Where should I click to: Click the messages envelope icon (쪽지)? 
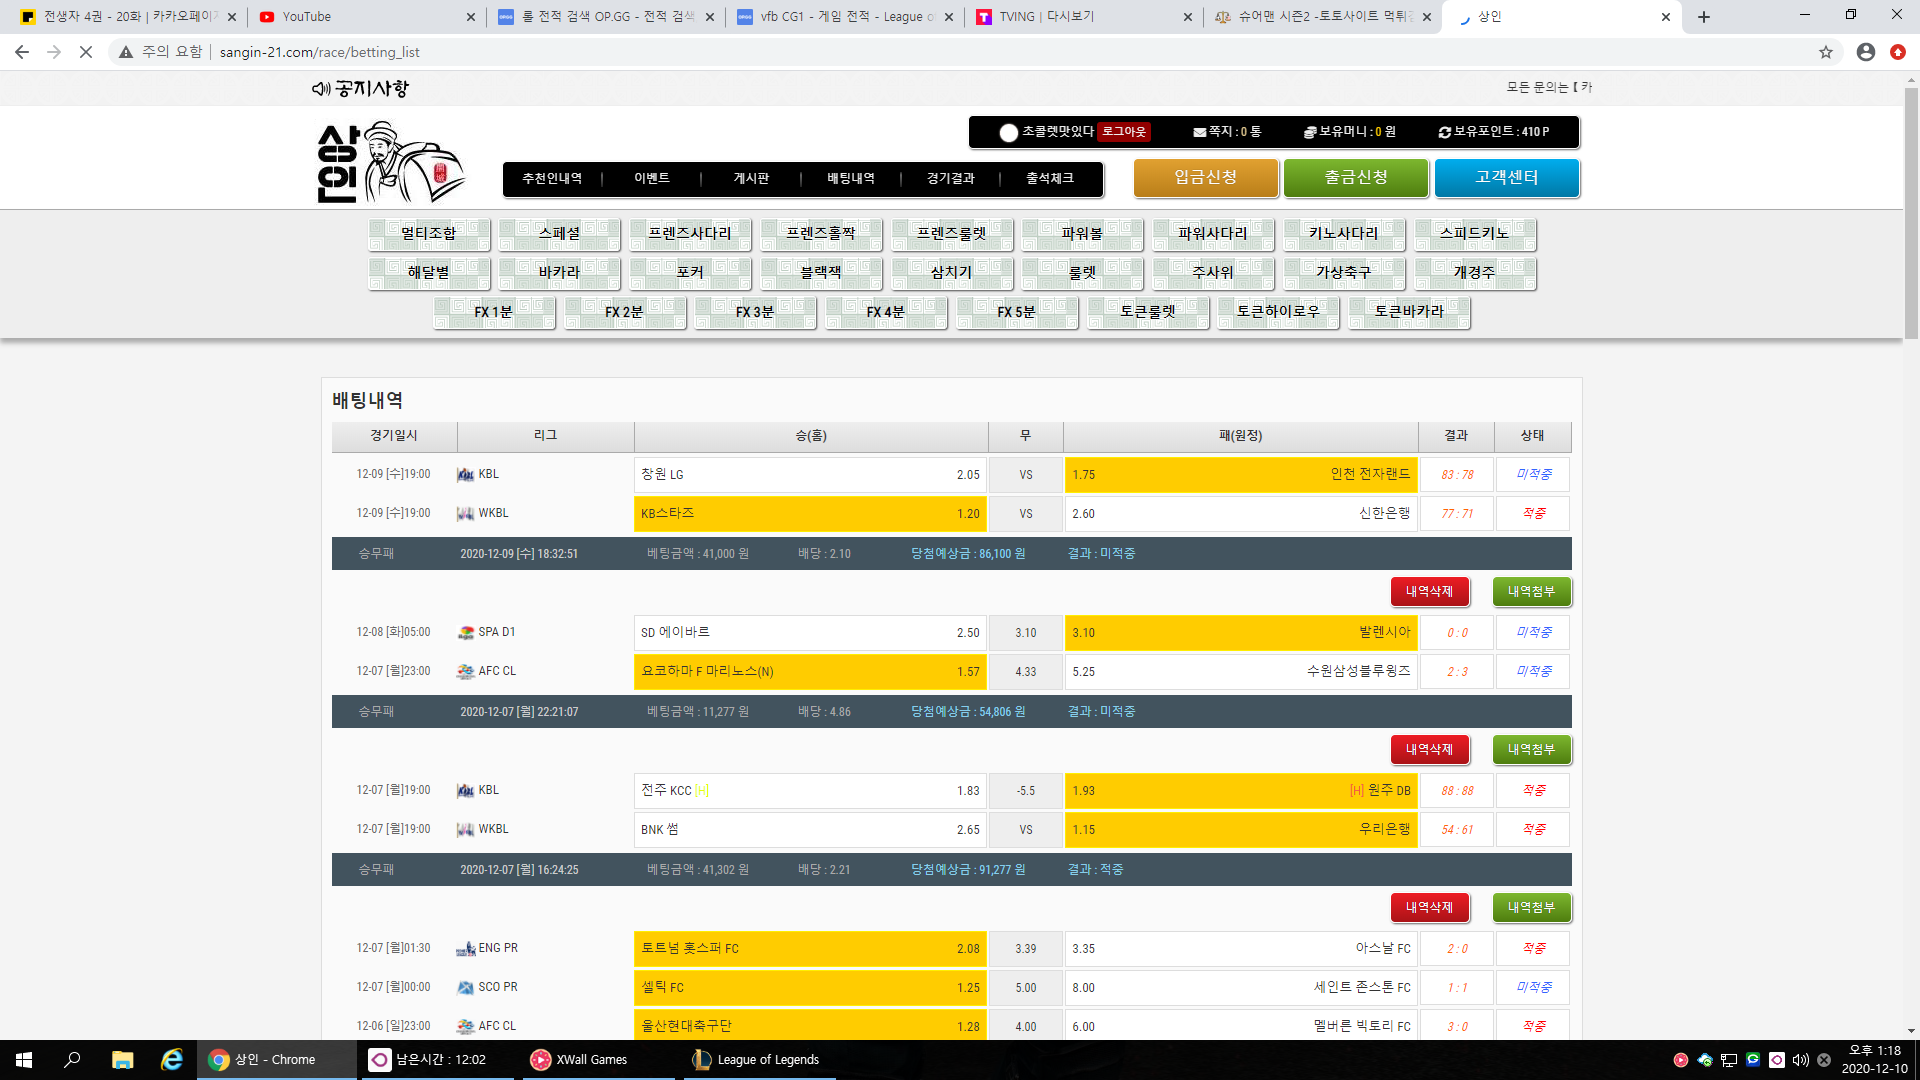tap(1199, 132)
